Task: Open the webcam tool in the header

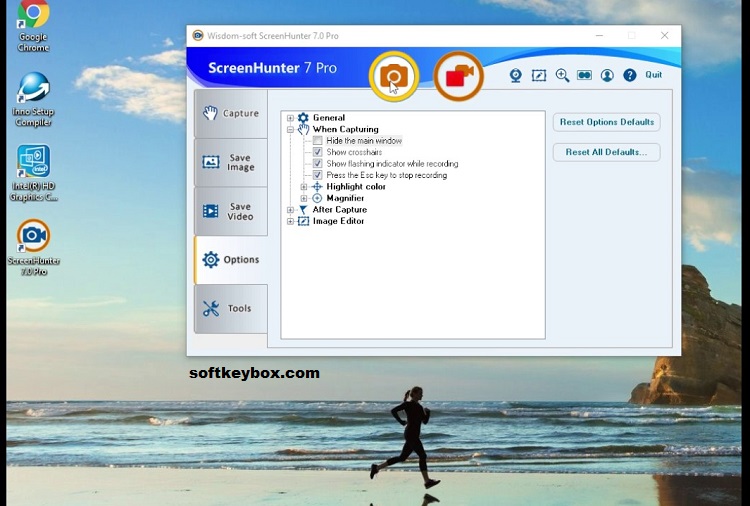Action: pos(516,76)
